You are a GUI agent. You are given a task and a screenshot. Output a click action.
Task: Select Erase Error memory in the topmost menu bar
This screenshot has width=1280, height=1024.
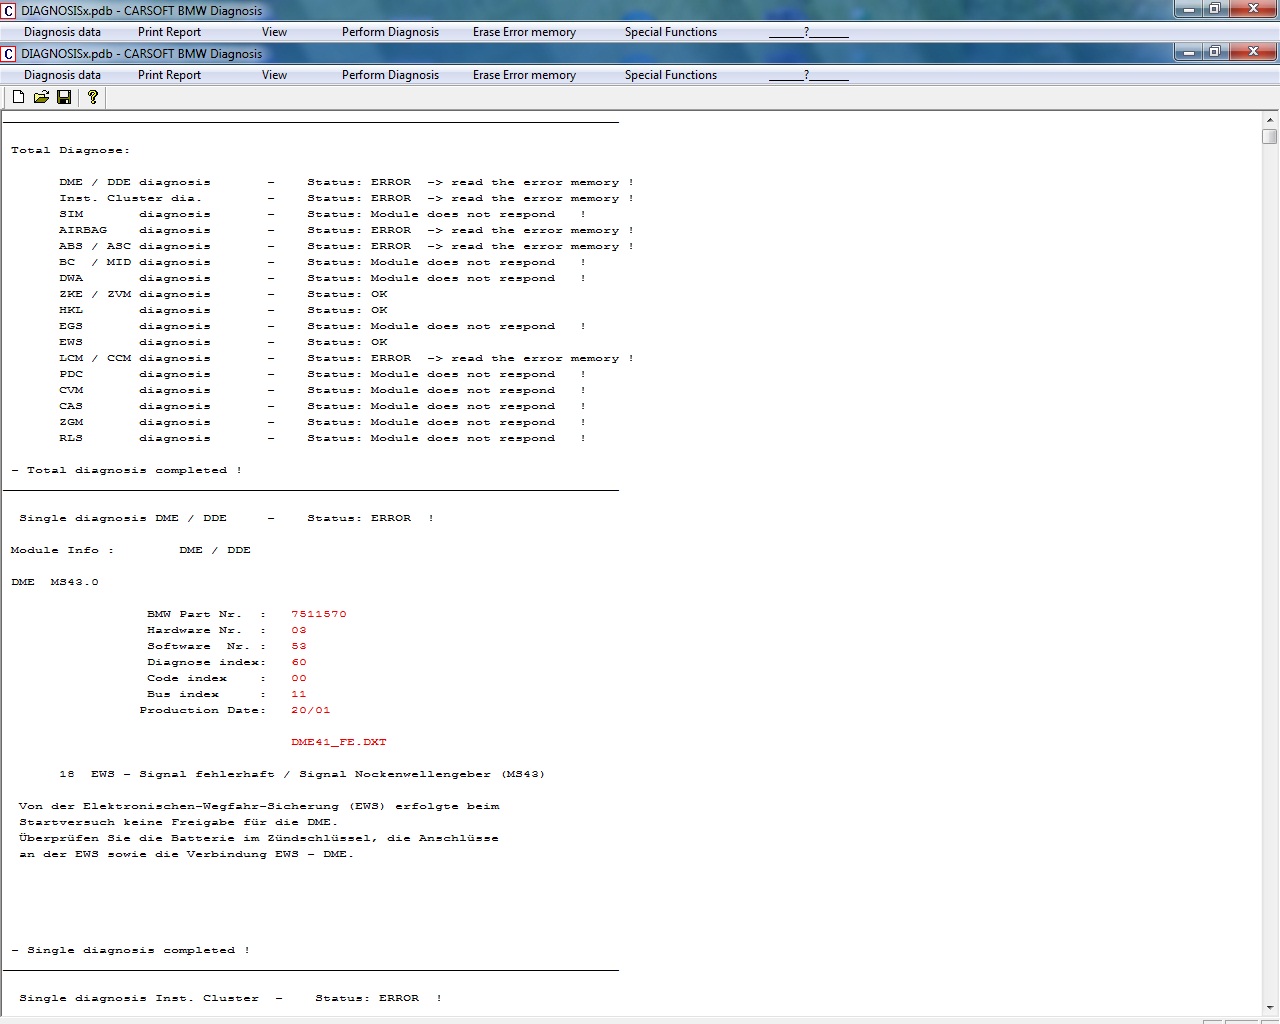524,32
